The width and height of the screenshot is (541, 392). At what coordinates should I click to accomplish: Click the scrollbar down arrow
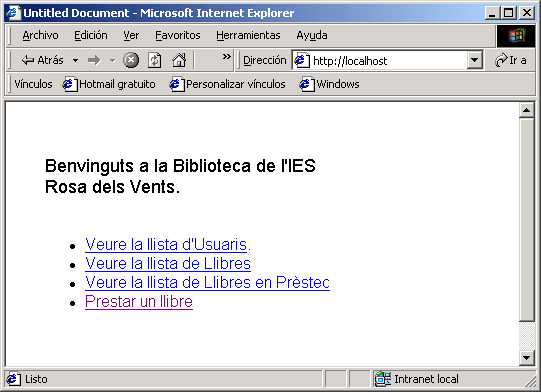[527, 358]
